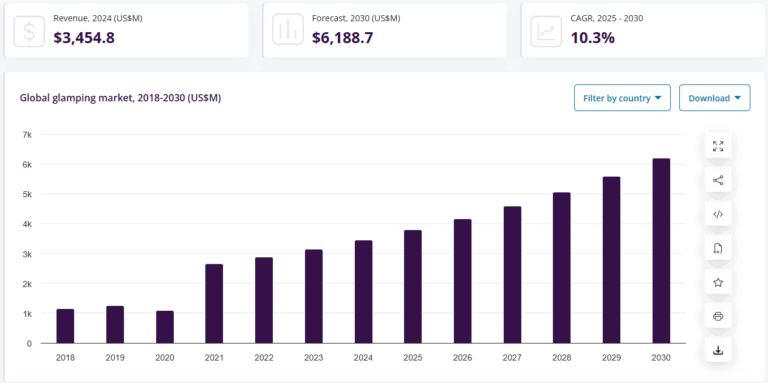Click the Forecast 2030 value $6,188.7
Viewport: 768px width, 383px height.
[342, 38]
